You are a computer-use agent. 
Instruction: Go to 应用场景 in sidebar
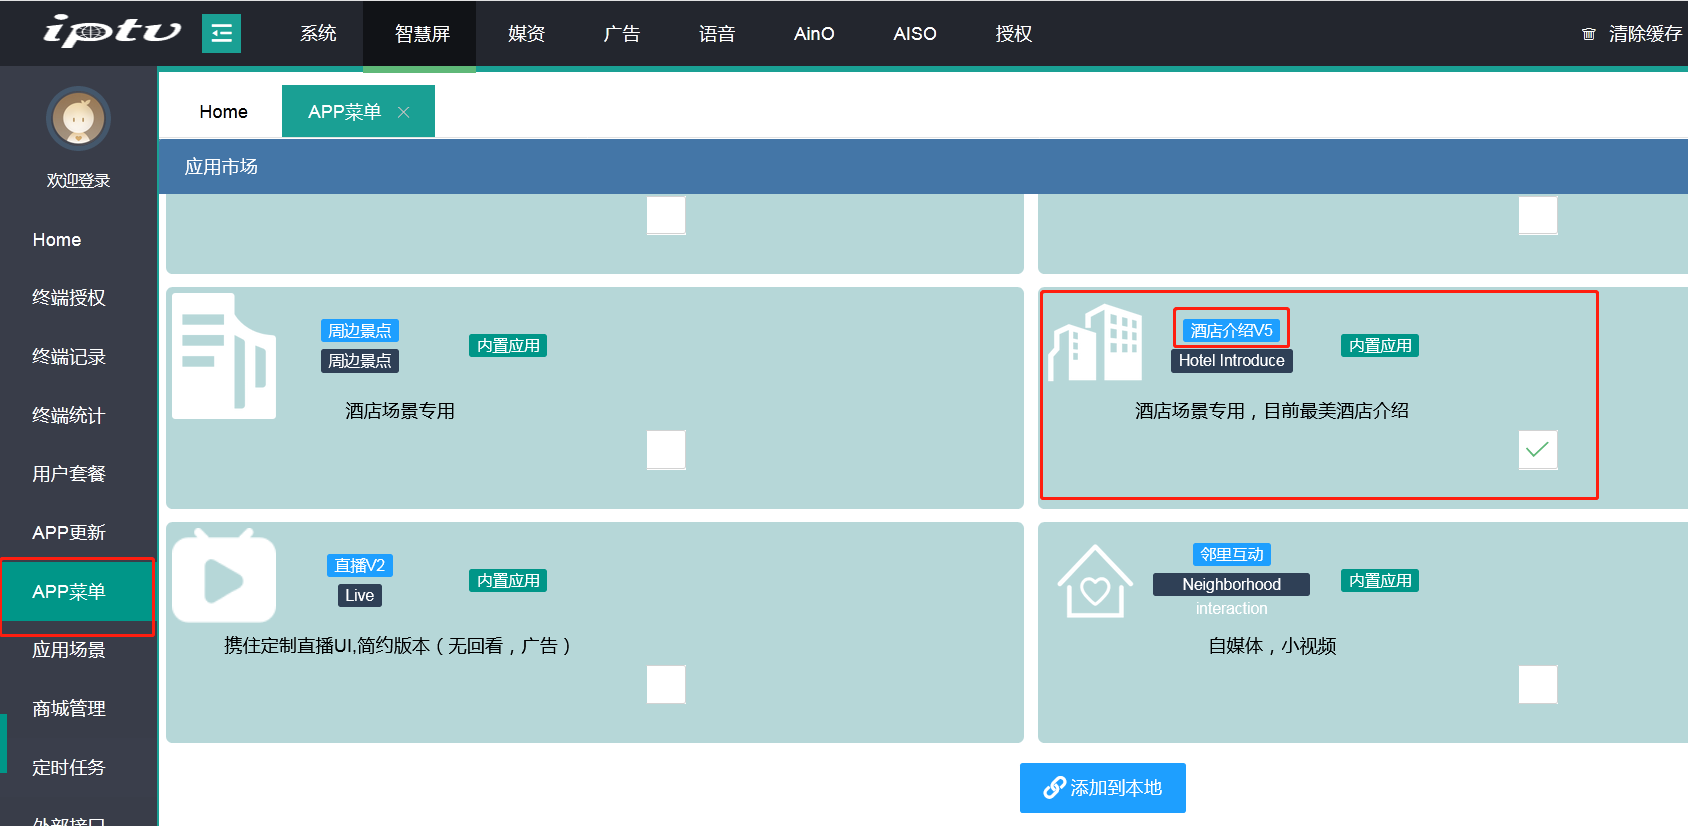[x=68, y=650]
